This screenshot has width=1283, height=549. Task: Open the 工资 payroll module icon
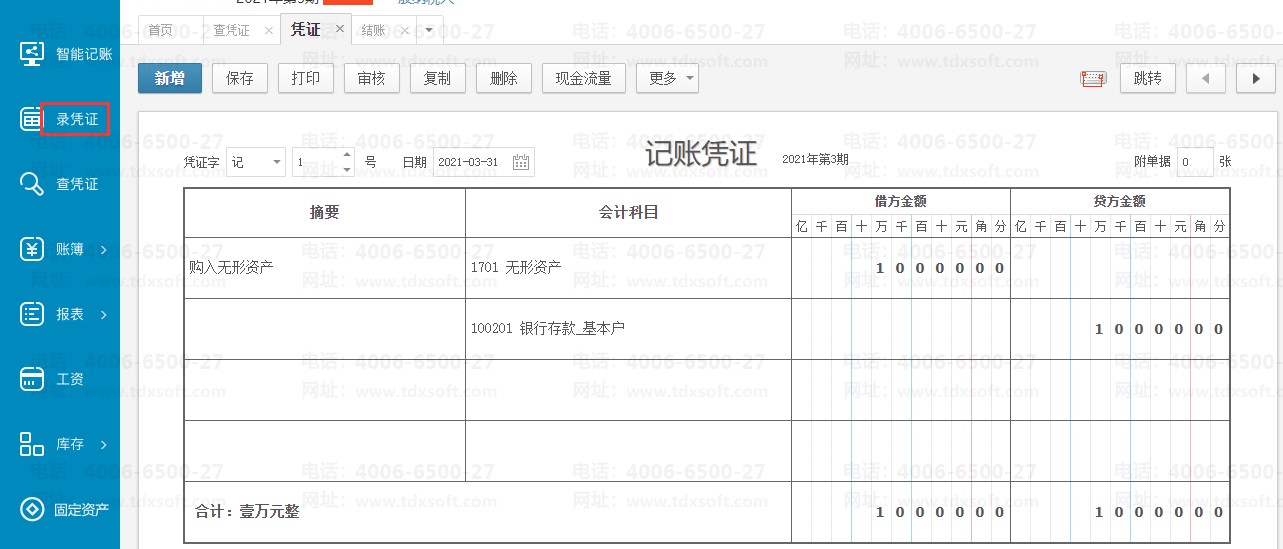click(x=32, y=379)
